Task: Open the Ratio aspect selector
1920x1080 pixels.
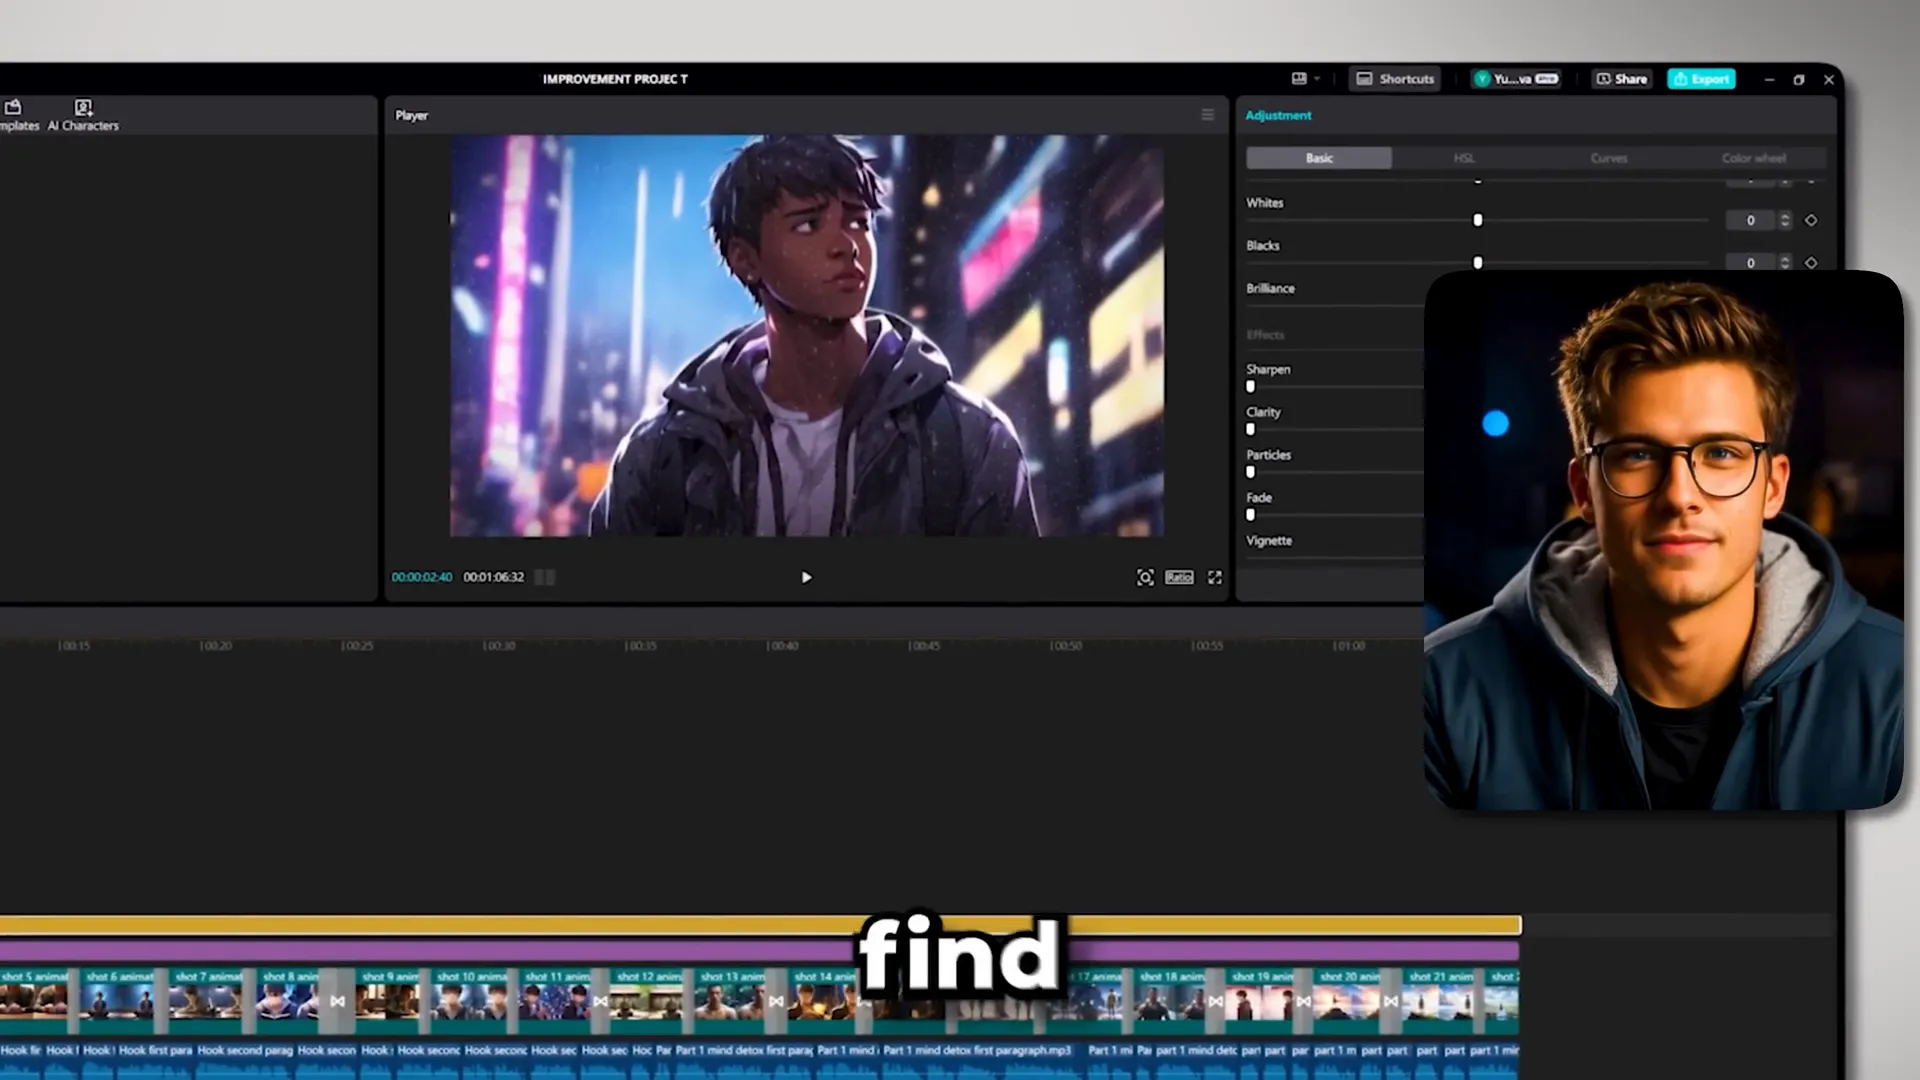Action: (1179, 577)
